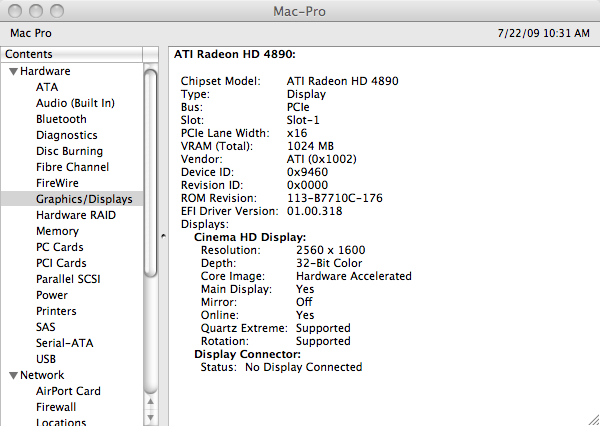
Task: Open Serial-ATA details
Action: click(64, 343)
